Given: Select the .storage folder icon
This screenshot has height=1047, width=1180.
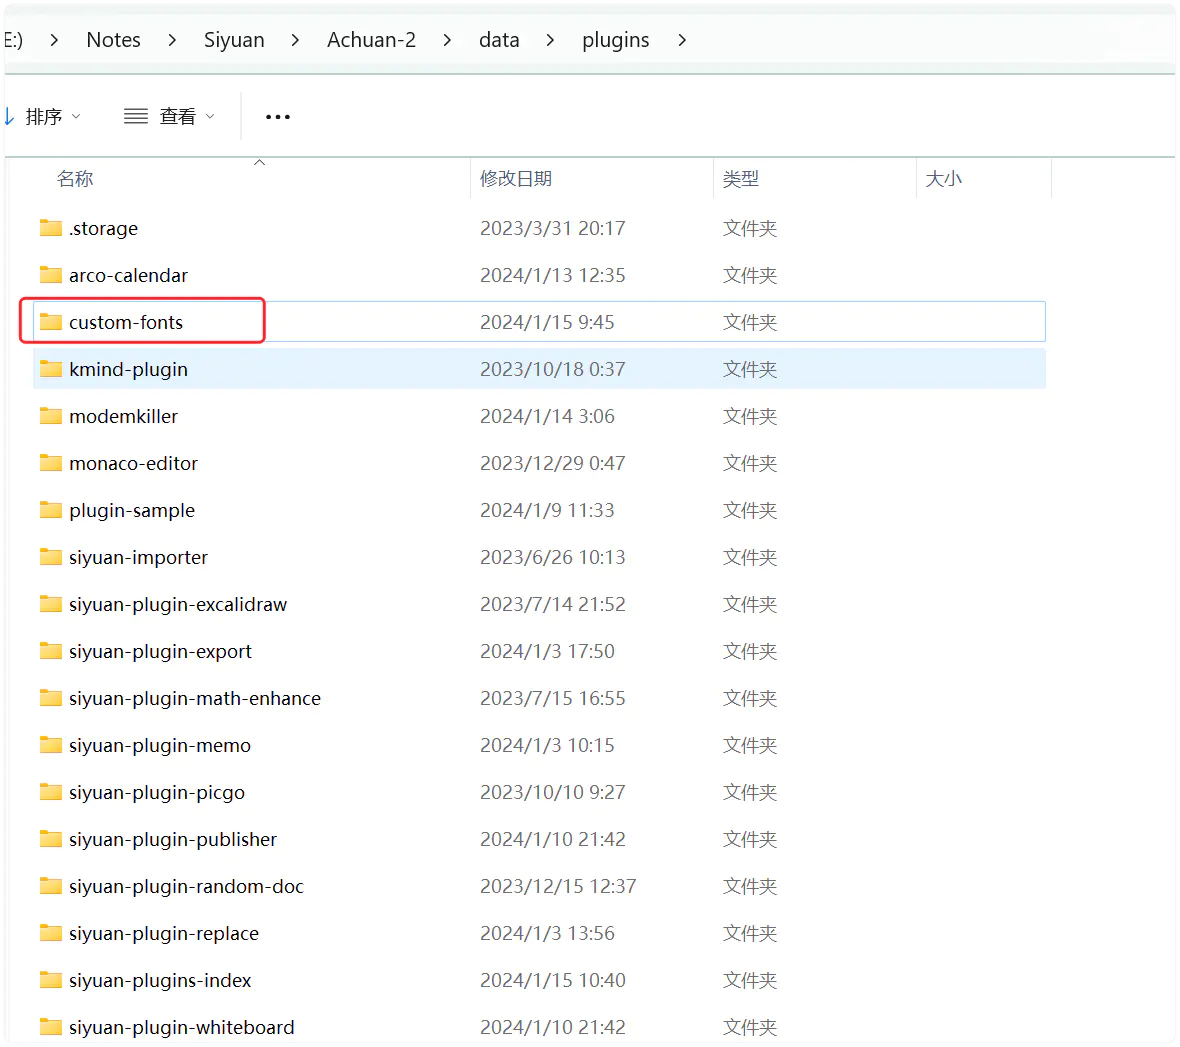Looking at the screenshot, I should tap(51, 228).
